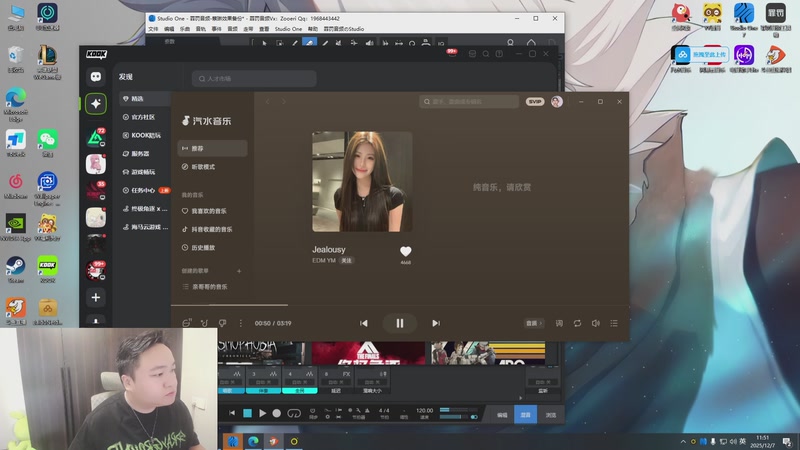Viewport: 800px width, 450px height.
Task: Toggle the repeat mode in music player
Action: point(577,323)
